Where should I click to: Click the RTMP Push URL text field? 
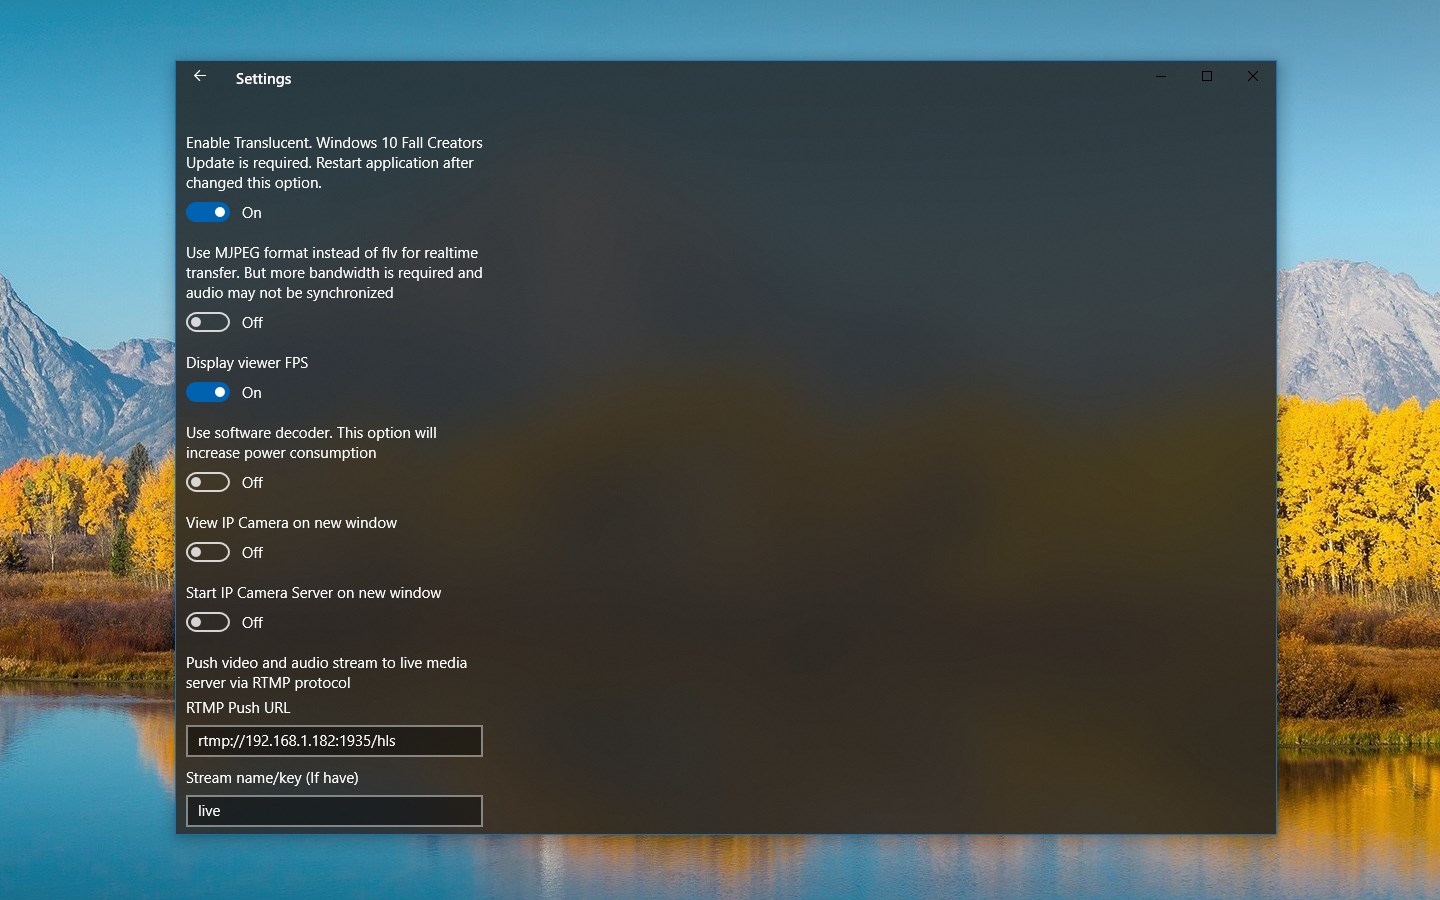coord(334,741)
